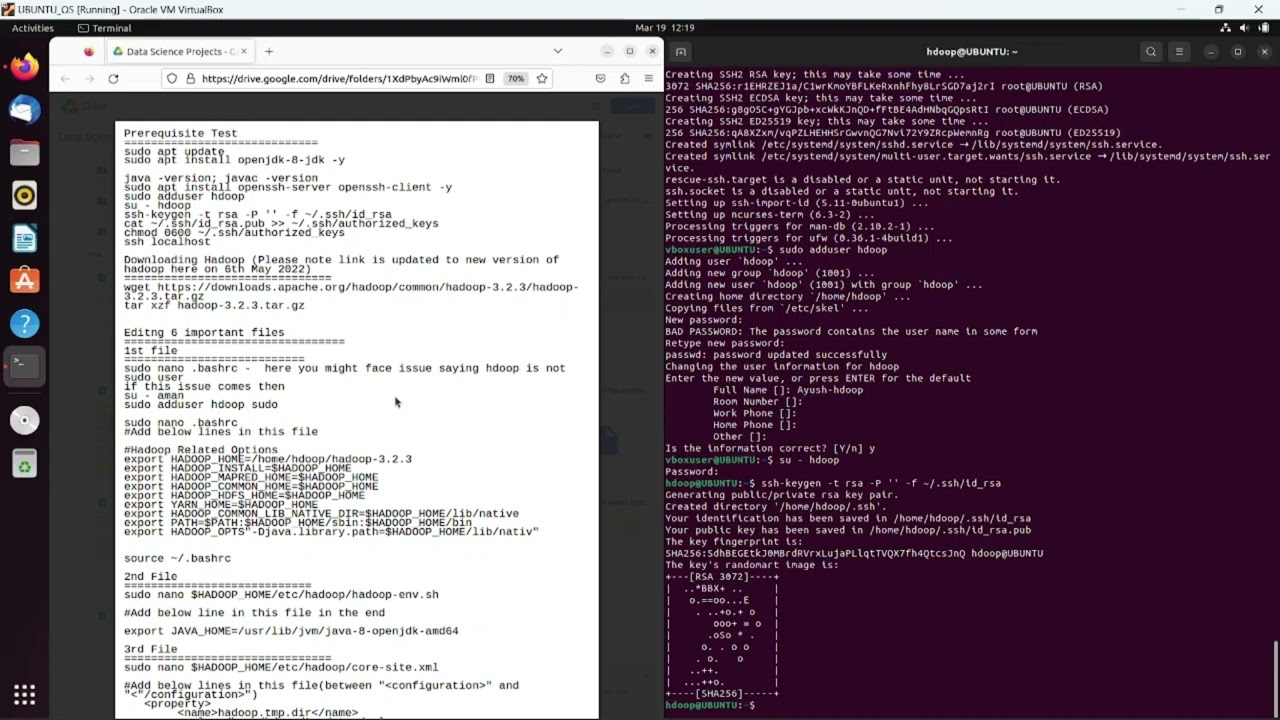
Task: Maximize the Firefox window
Action: 629,51
